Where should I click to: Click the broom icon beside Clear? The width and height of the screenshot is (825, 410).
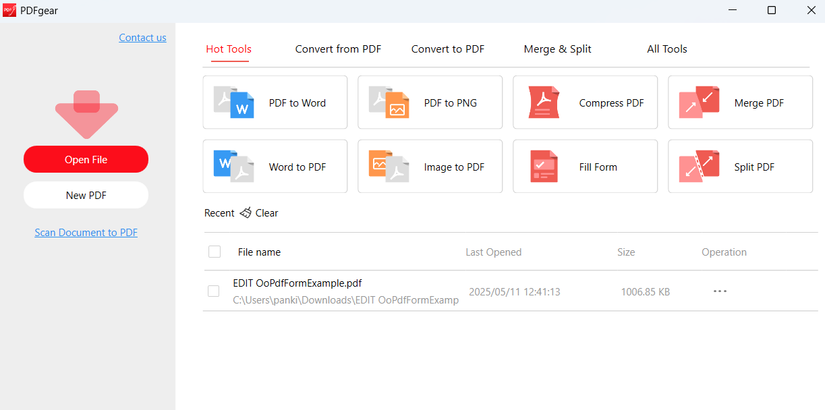coord(245,213)
